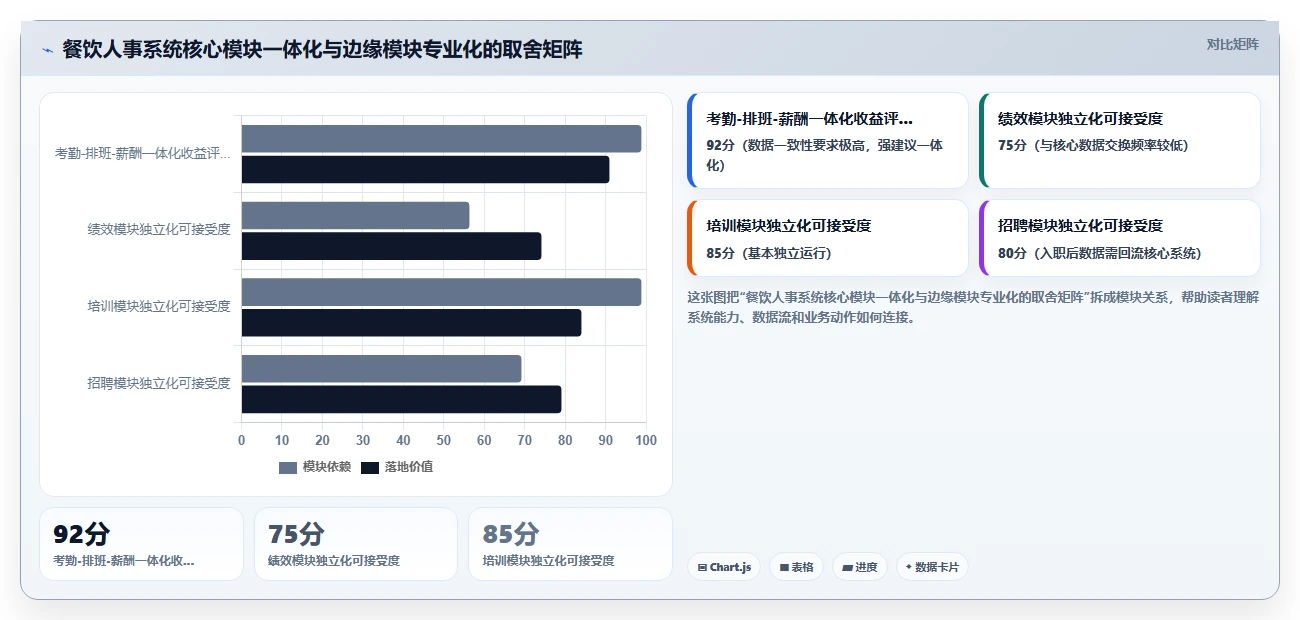
Task: Click the 落地价值 bar for 培训模块
Action: 411,323
